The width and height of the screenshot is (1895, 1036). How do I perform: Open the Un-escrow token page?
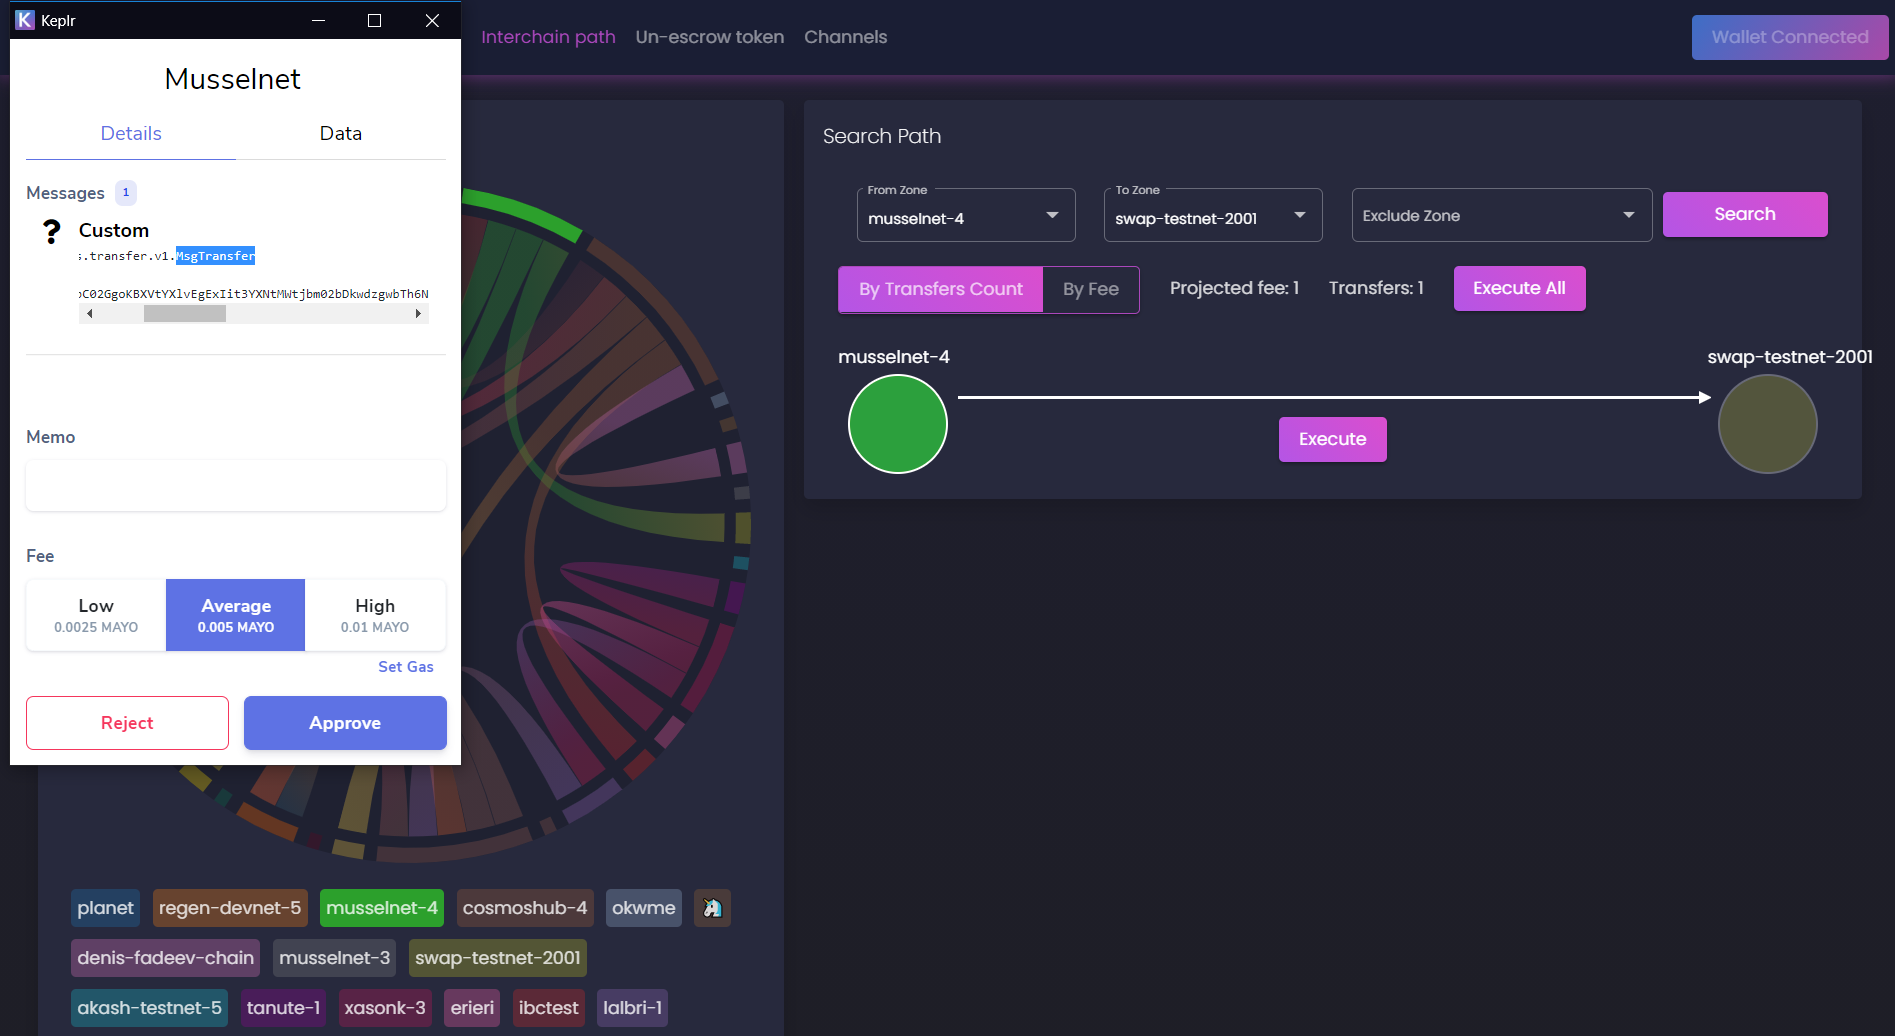tap(710, 37)
